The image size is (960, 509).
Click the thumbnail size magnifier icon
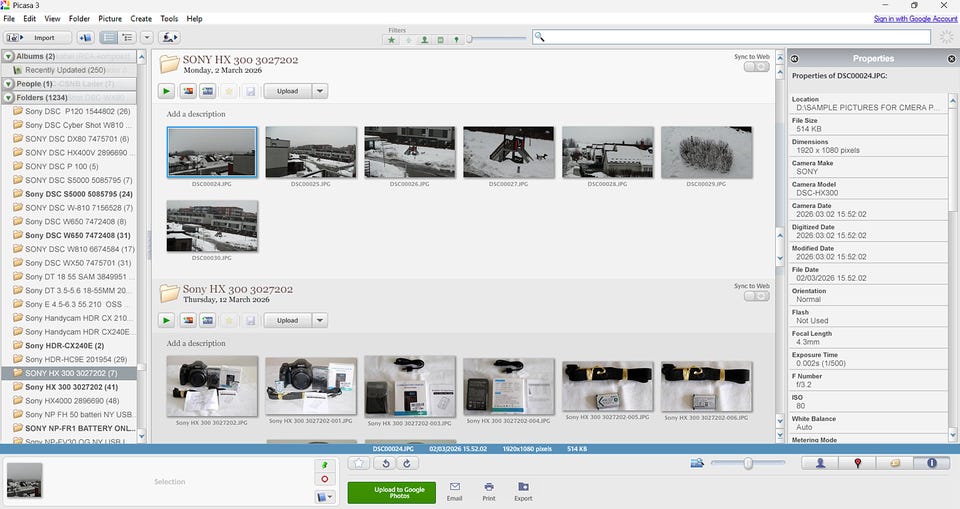coord(697,463)
